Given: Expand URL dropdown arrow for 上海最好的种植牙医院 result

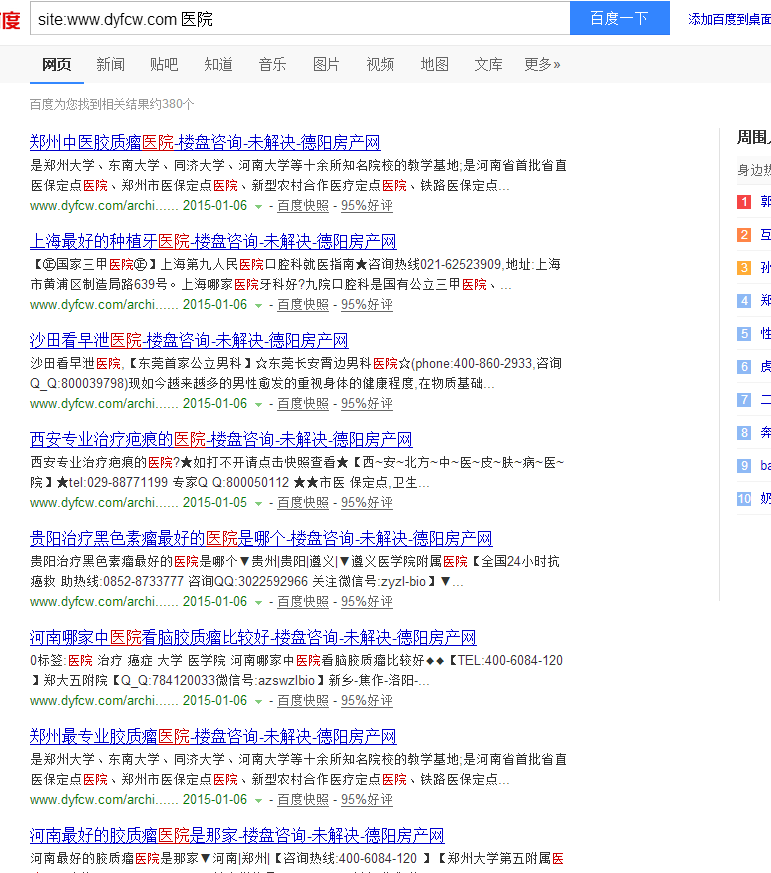Looking at the screenshot, I should click(x=258, y=306).
